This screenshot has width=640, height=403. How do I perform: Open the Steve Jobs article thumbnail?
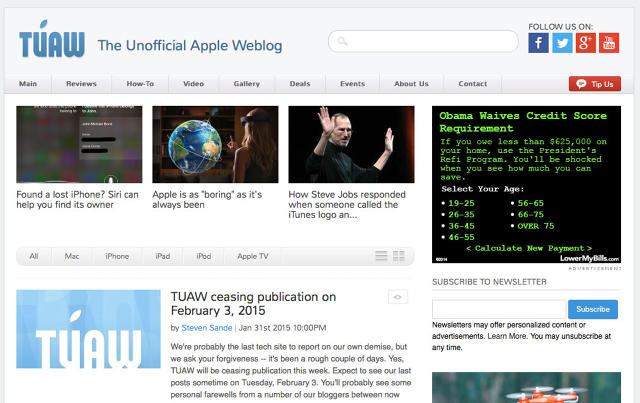point(351,144)
